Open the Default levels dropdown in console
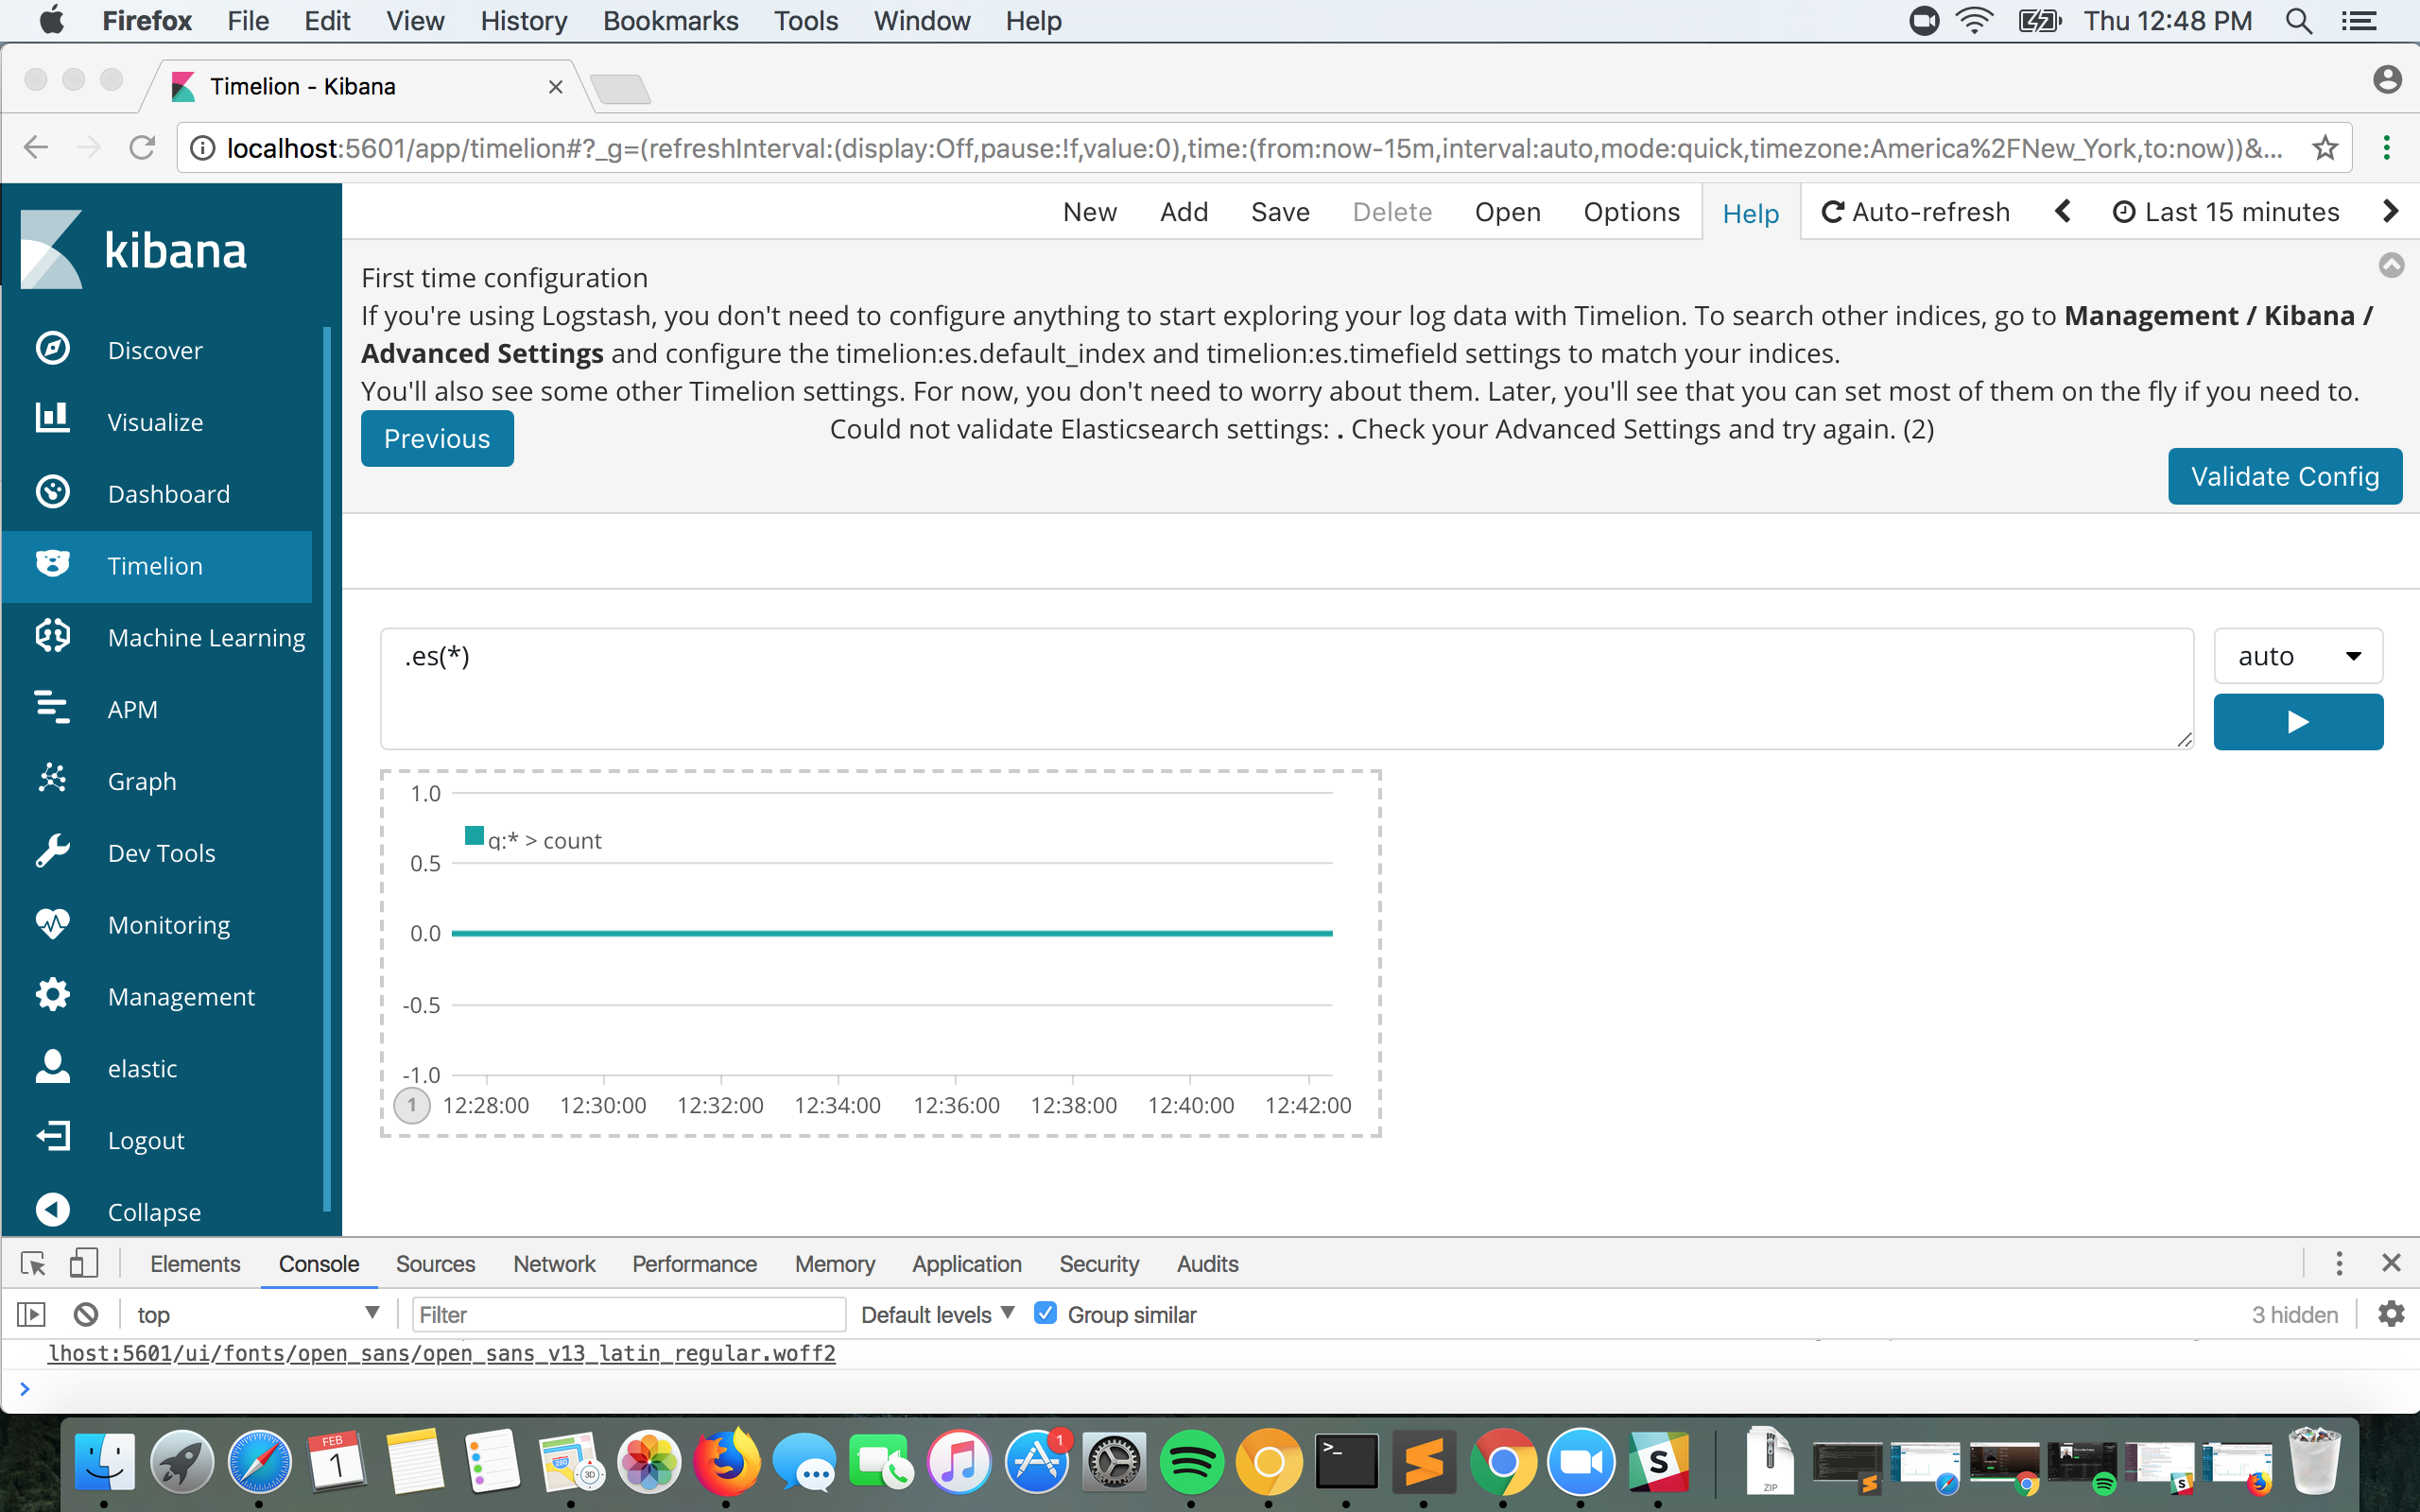Image resolution: width=2420 pixels, height=1512 pixels. pyautogui.click(x=935, y=1313)
